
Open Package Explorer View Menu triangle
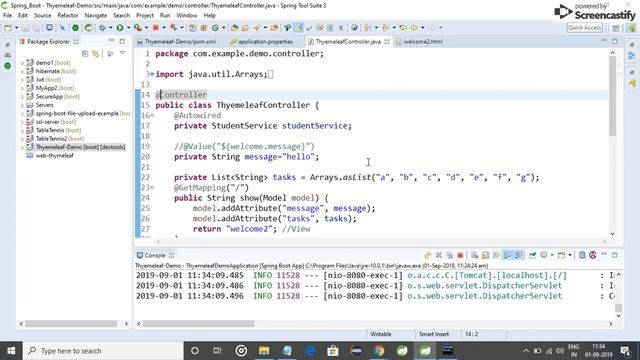click(122, 53)
